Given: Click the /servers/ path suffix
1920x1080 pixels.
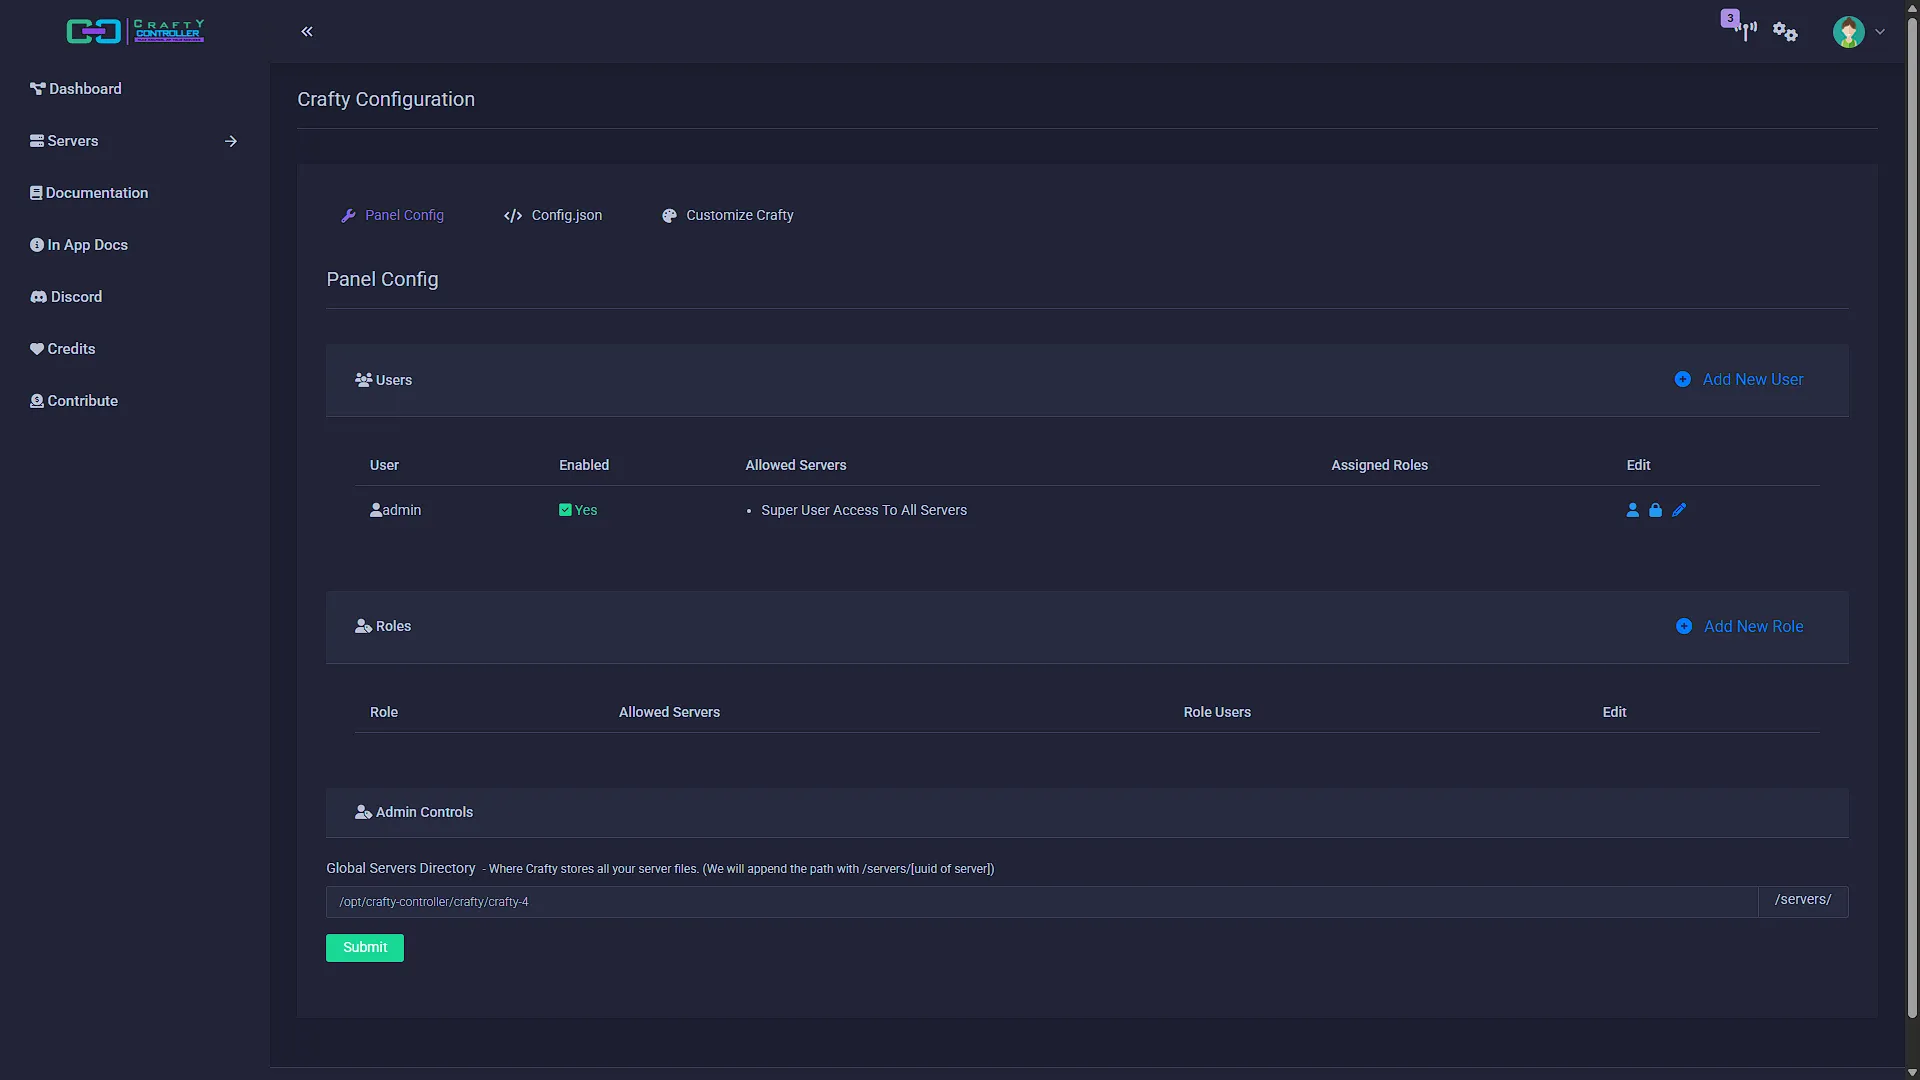Looking at the screenshot, I should coord(1803,900).
